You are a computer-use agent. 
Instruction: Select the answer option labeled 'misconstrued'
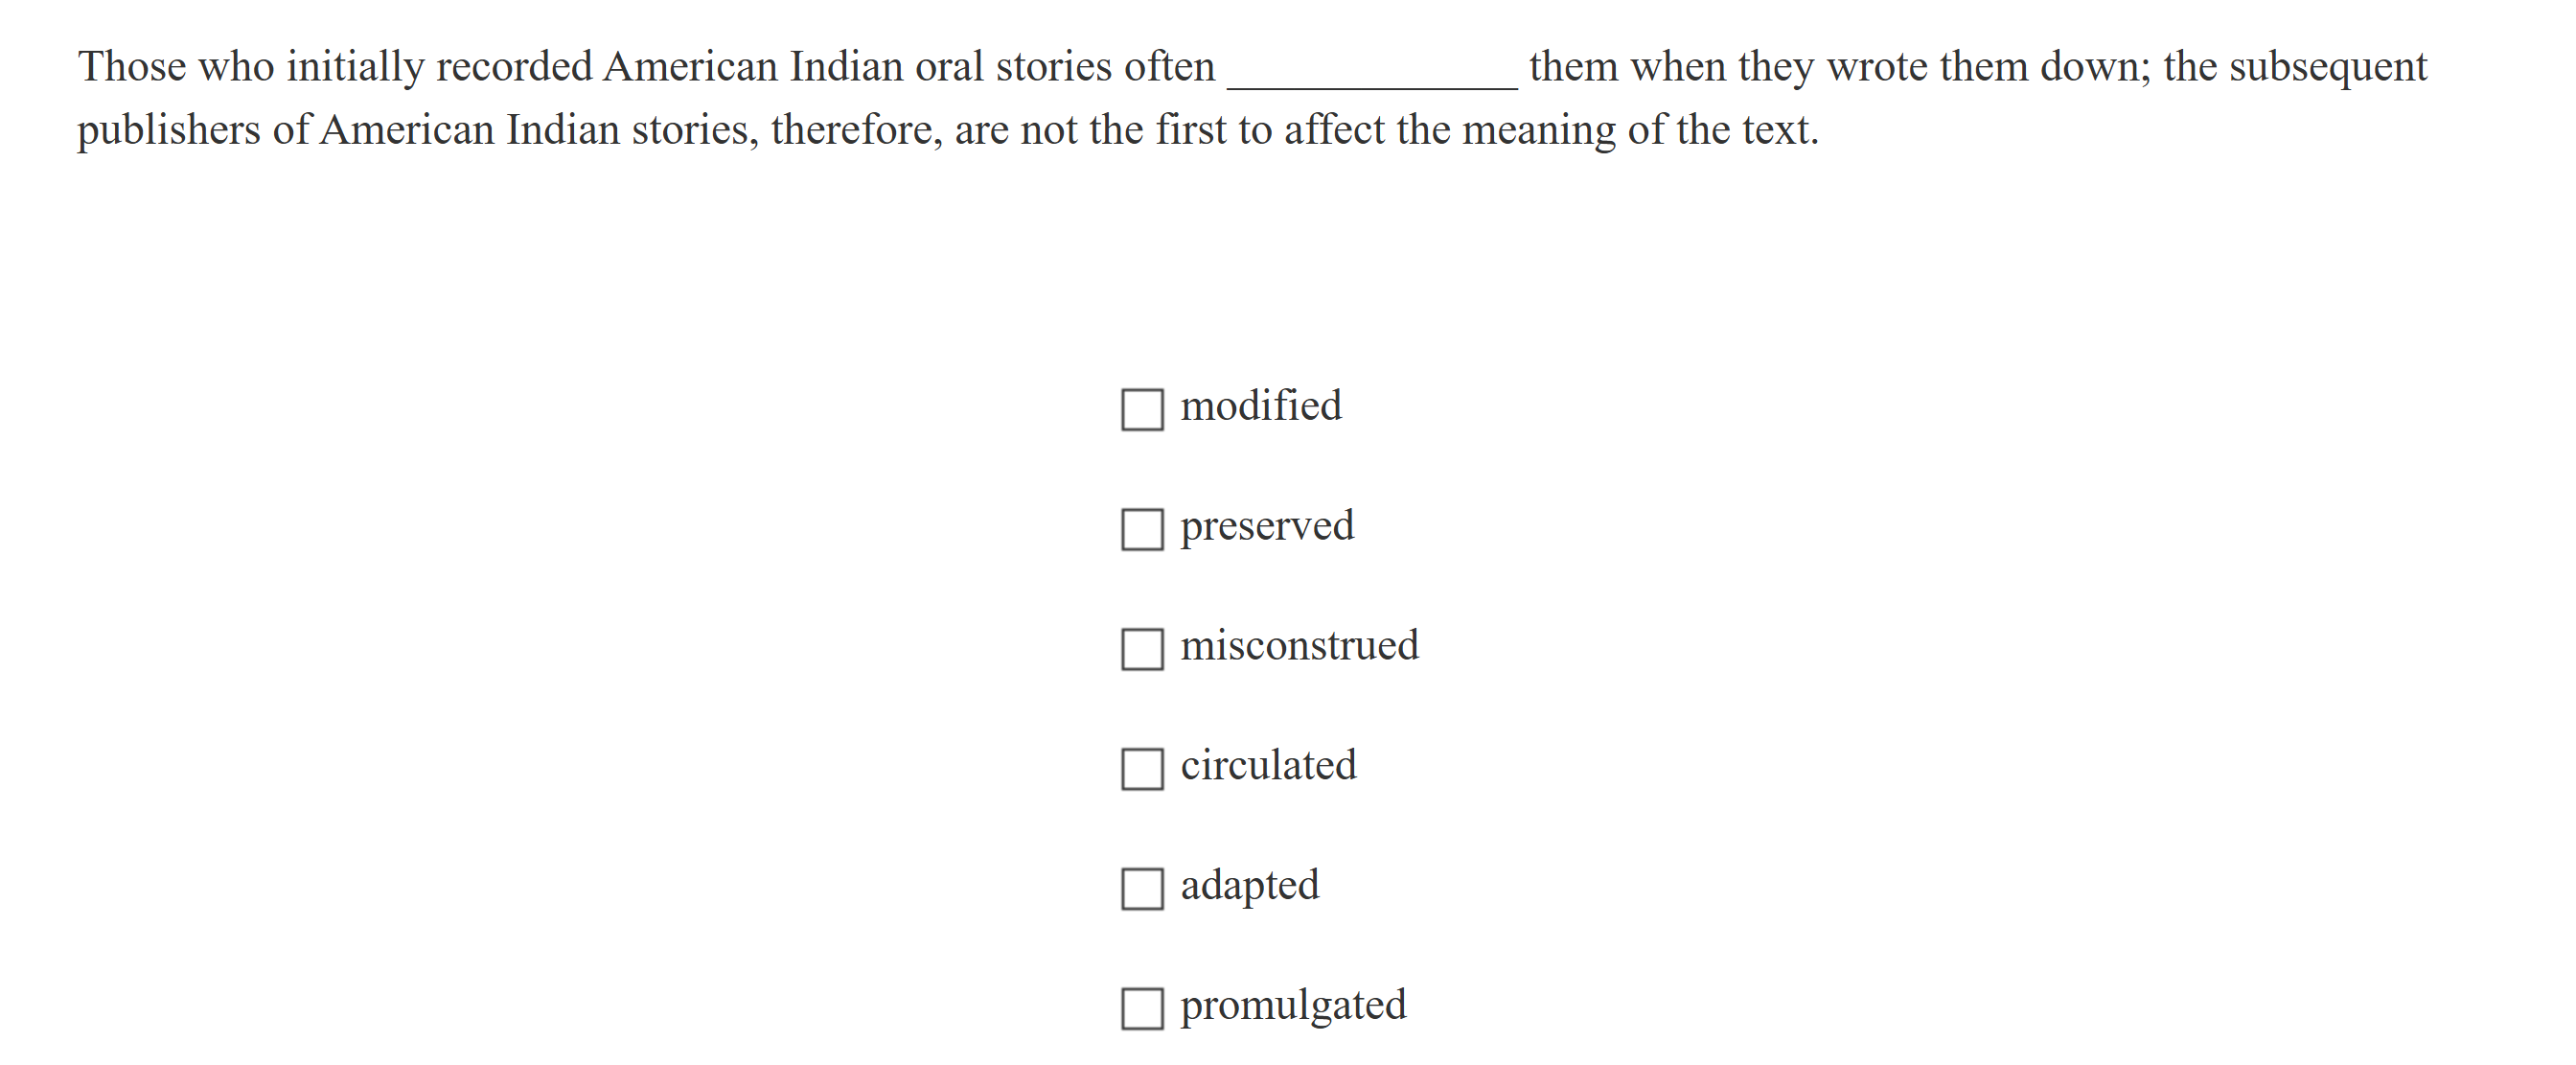[1300, 646]
